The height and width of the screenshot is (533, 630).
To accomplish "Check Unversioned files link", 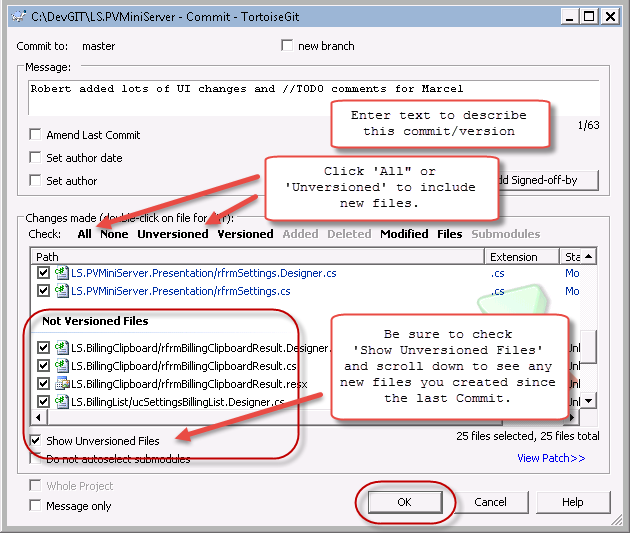I will tap(173, 234).
